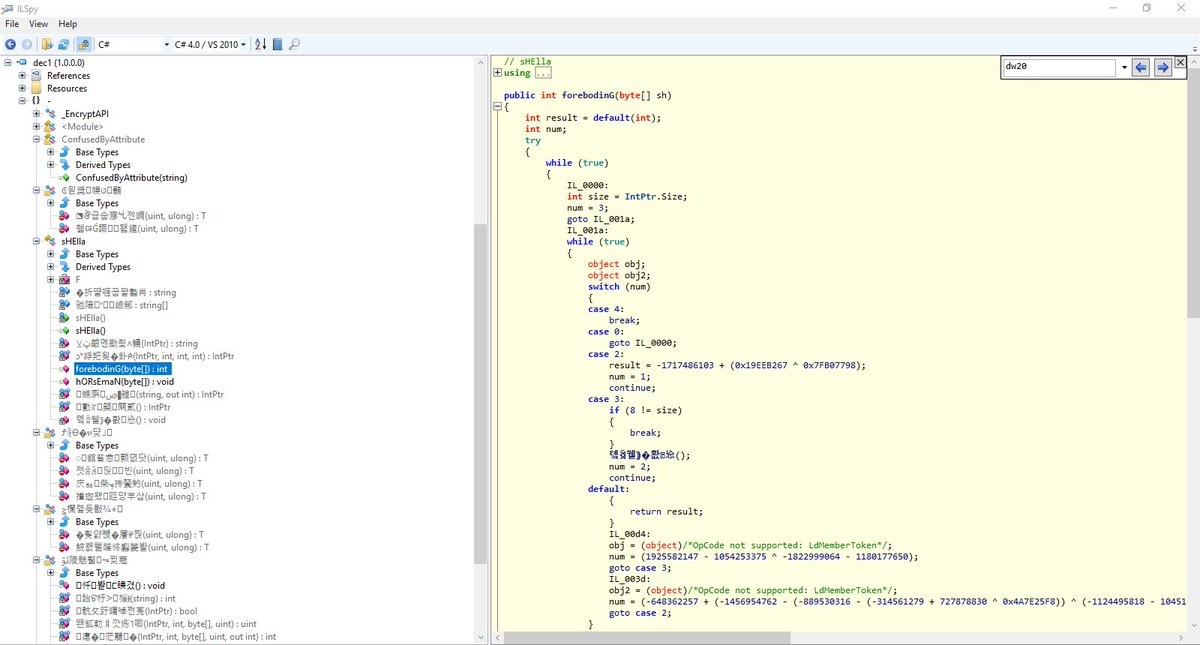Click the dec1 assembly icon
The height and width of the screenshot is (645, 1200).
click(23, 63)
